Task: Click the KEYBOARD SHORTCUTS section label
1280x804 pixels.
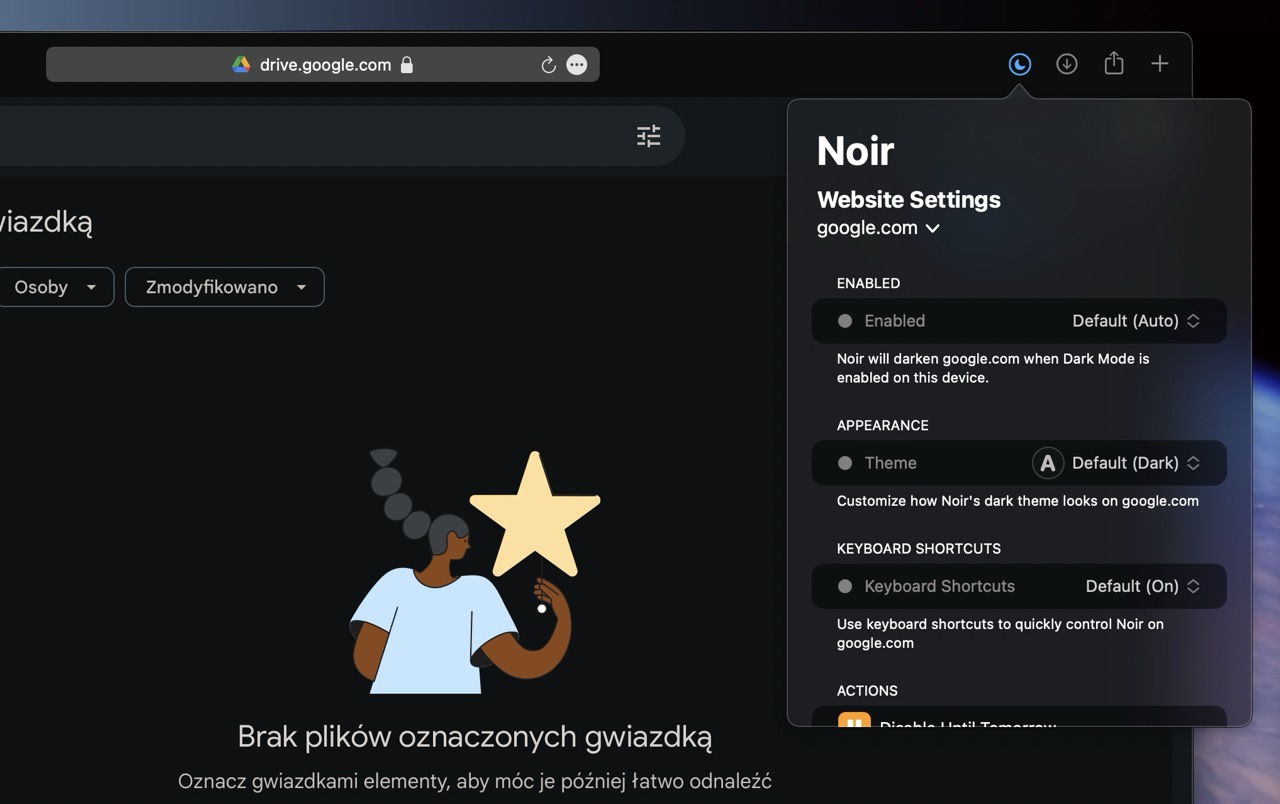Action: 919,548
